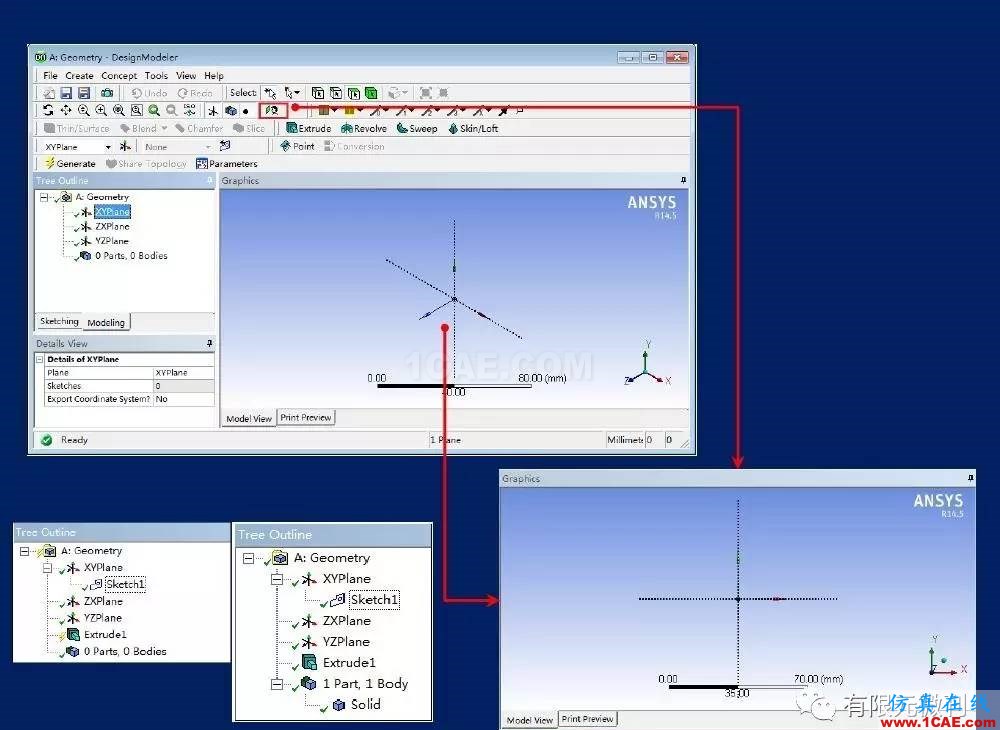Switch to Print Preview tab in main window
The height and width of the screenshot is (730, 1000).
click(x=305, y=418)
